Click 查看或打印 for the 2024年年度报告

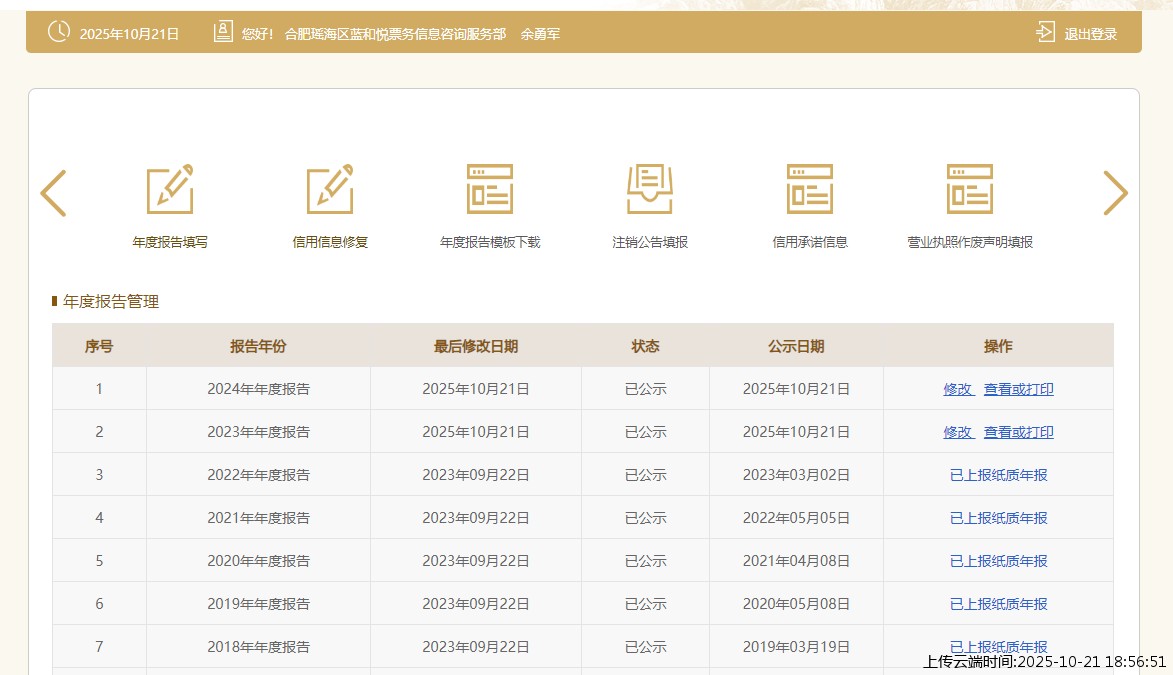coord(1018,389)
